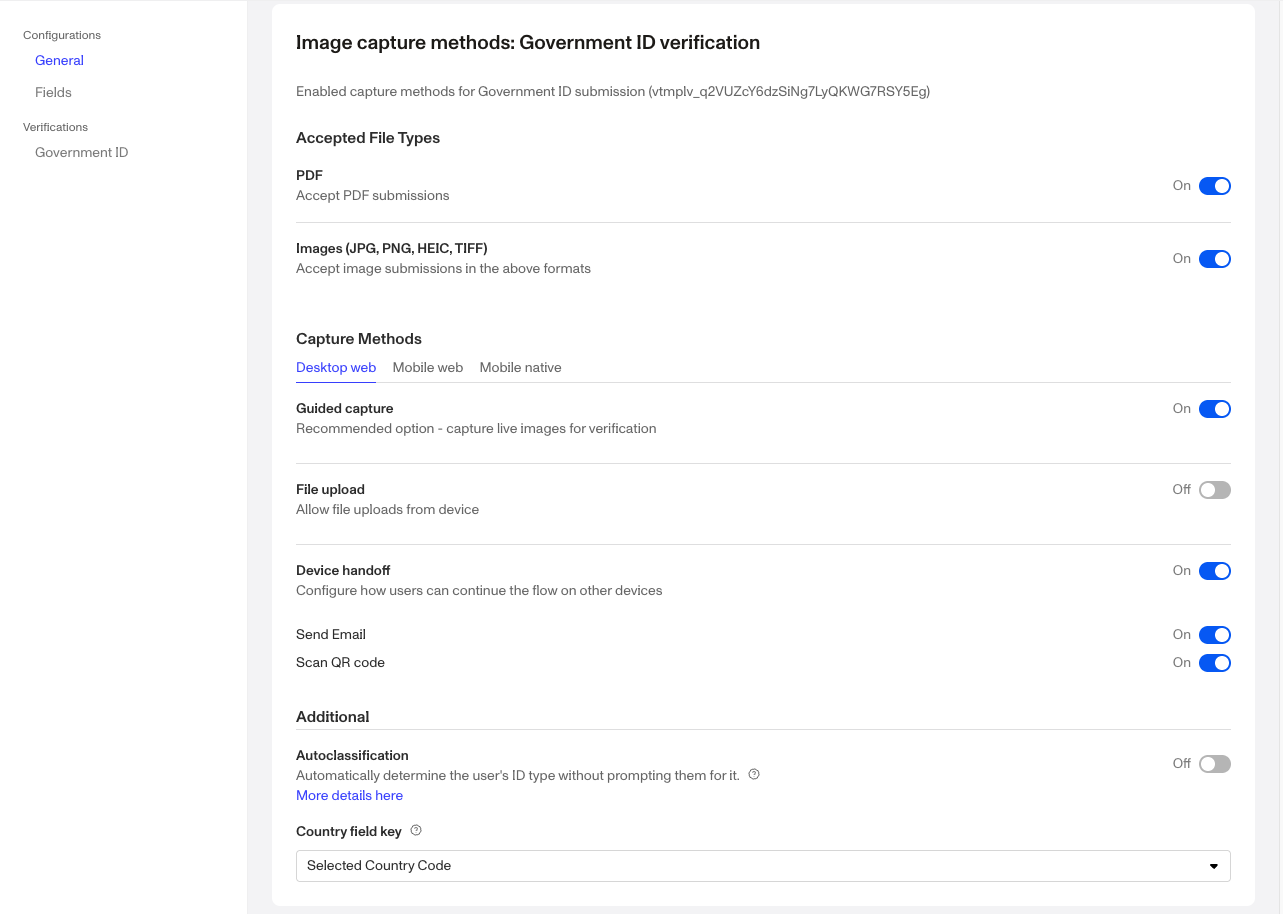Go to Fields in sidebar
The width and height of the screenshot is (1283, 914).
(x=53, y=93)
